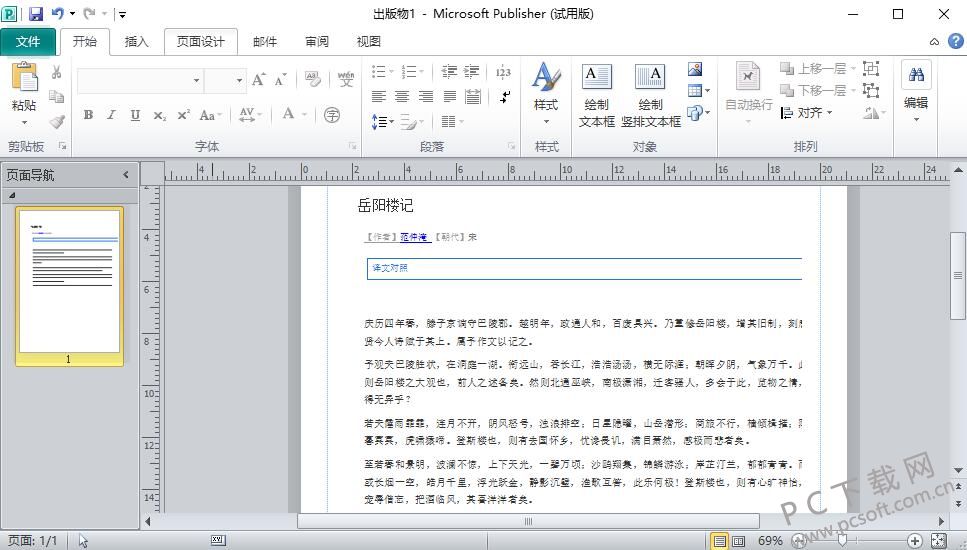The width and height of the screenshot is (967, 550).
Task: Select Draw Text Box (绘制文本框) tool
Action: [596, 95]
